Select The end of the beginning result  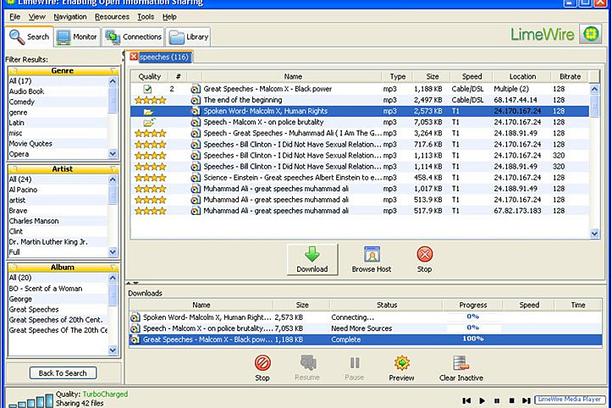coord(359,100)
